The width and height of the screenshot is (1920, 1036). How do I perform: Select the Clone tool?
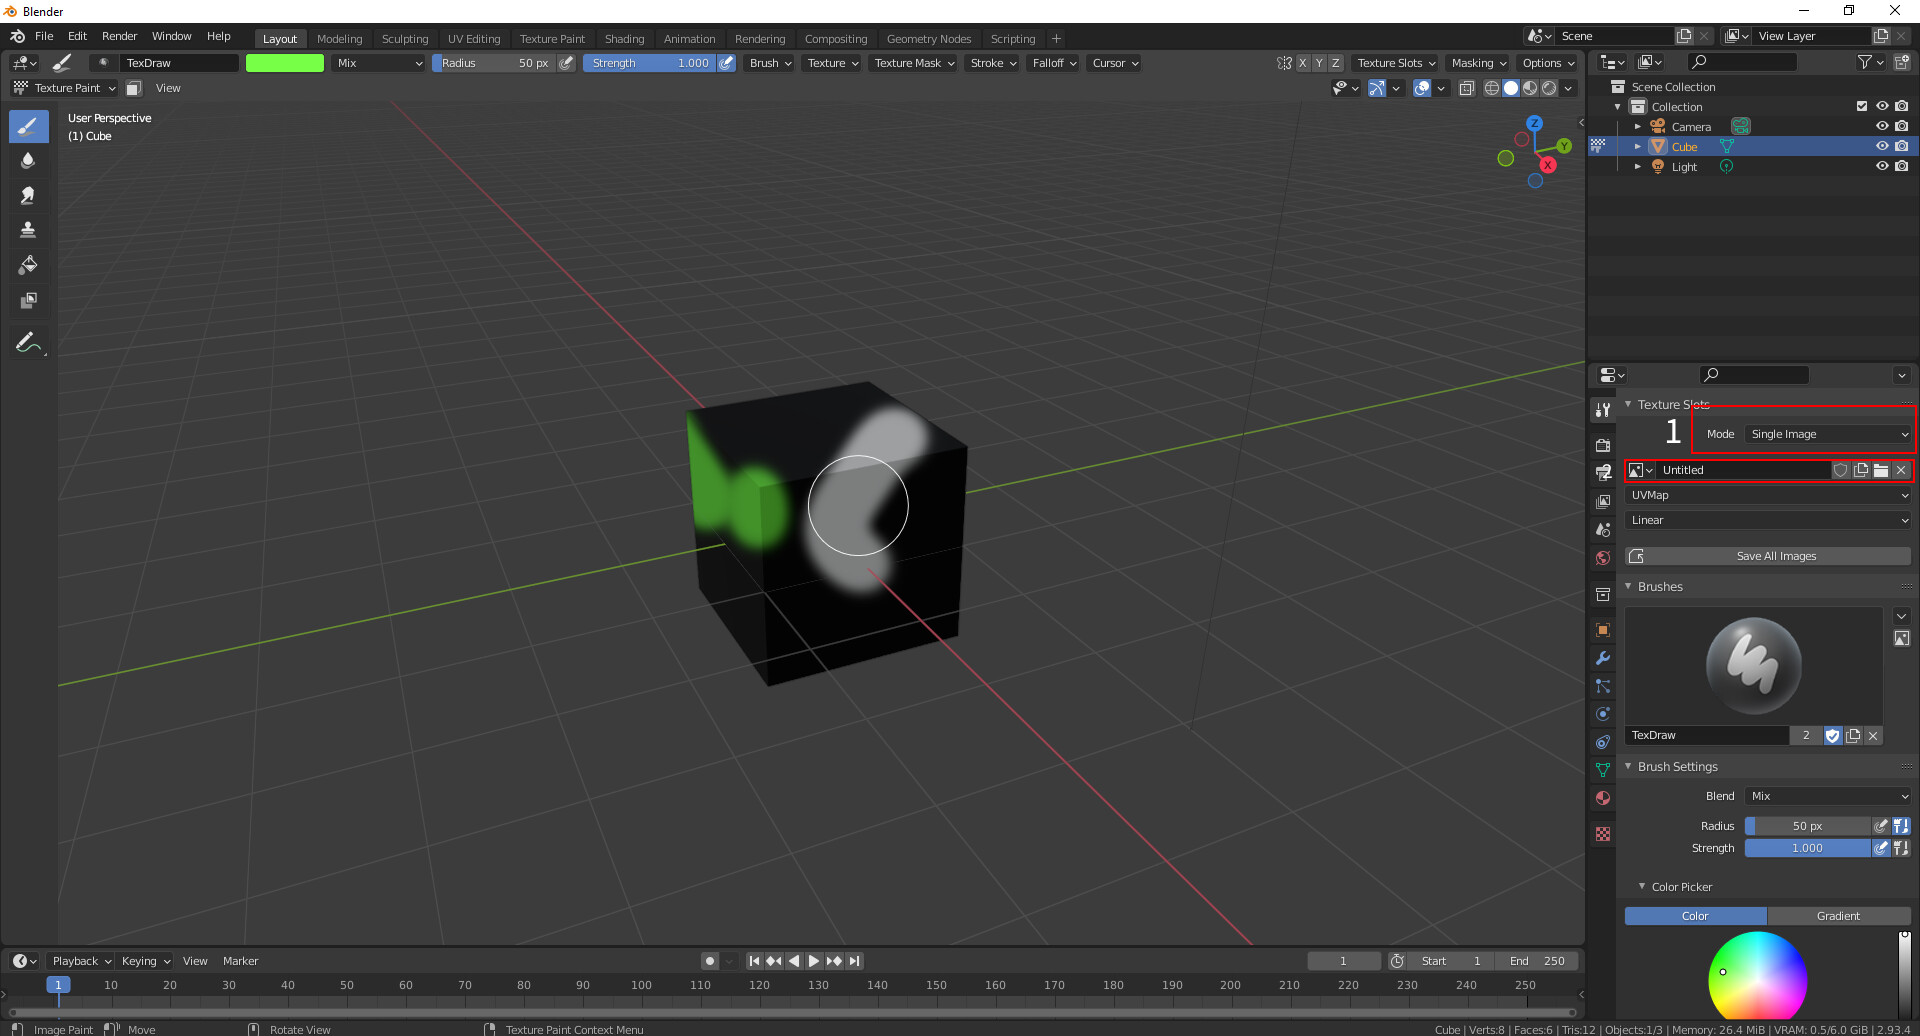[28, 229]
